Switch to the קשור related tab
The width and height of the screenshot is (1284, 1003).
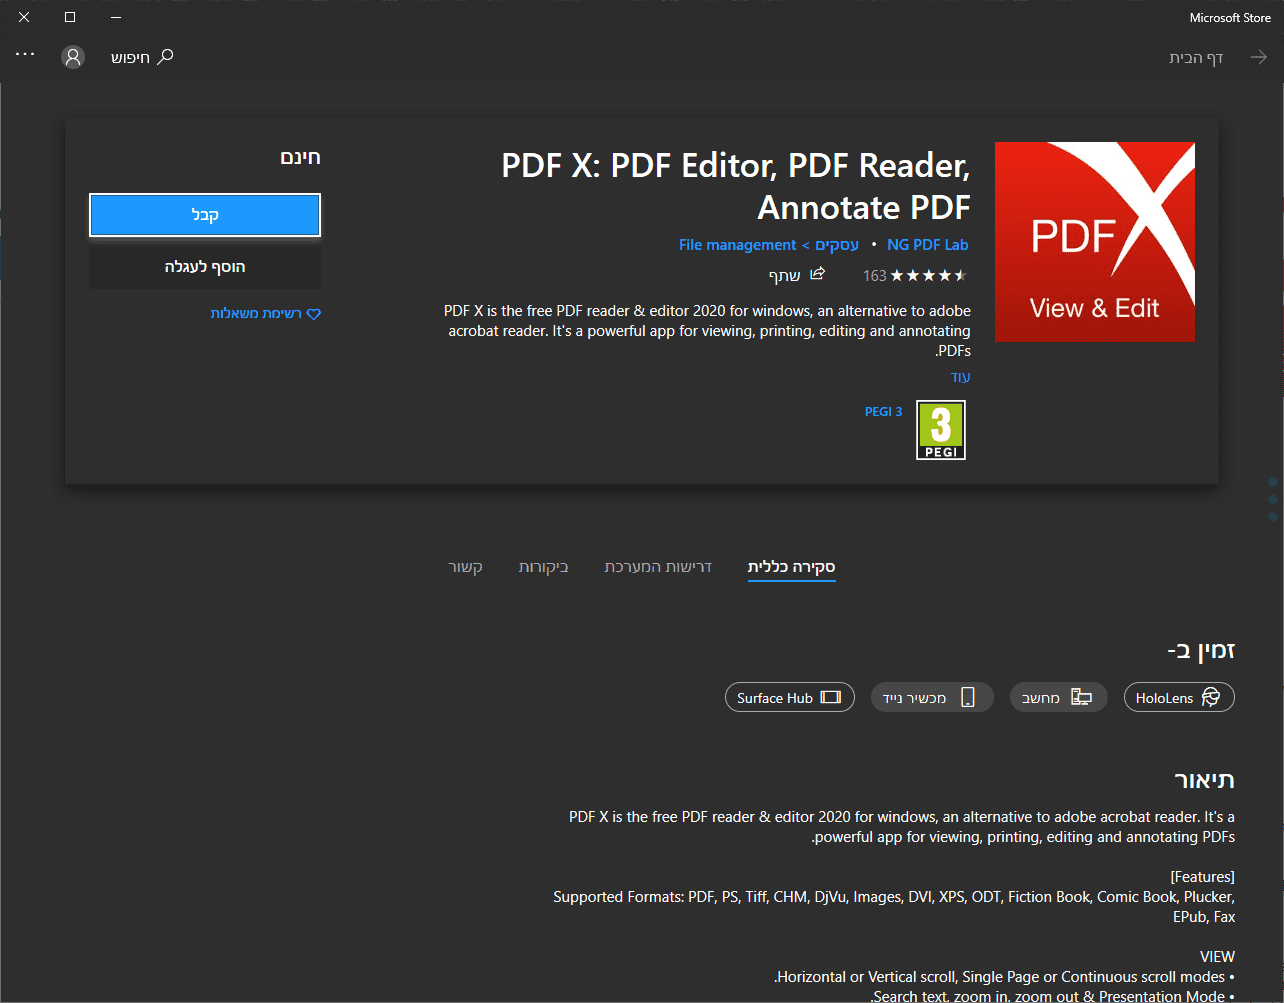tap(466, 567)
